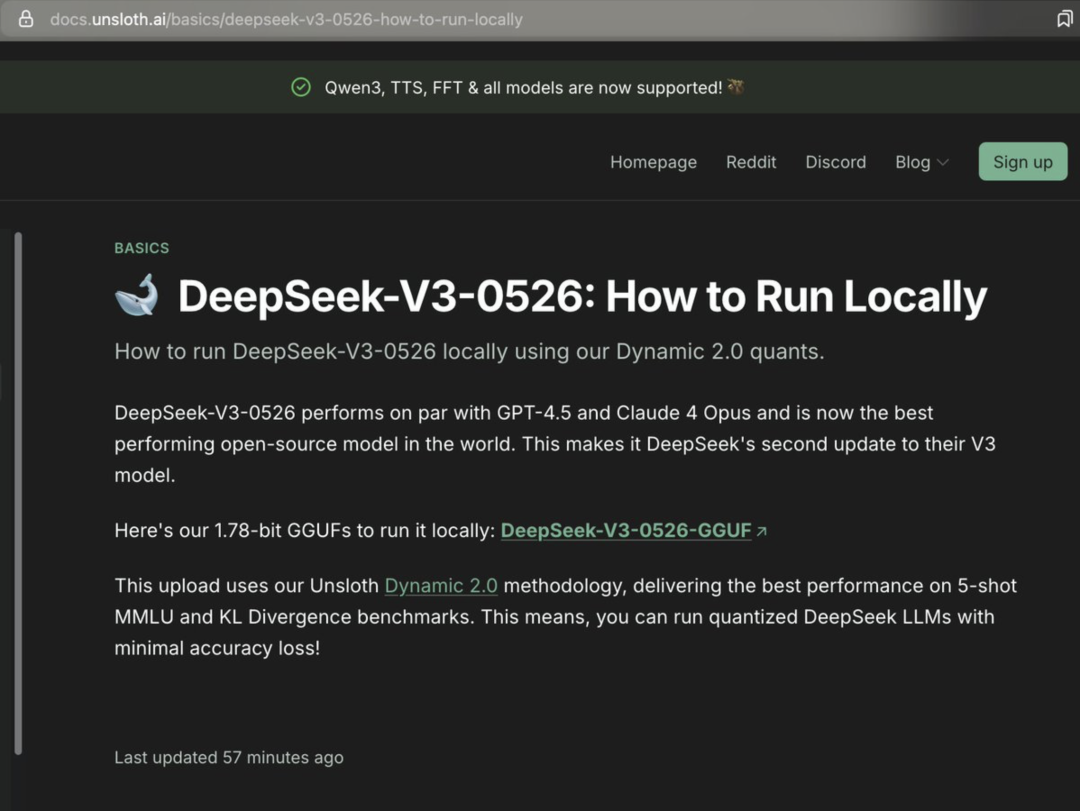Click the external link arrow after DeepSeek-V3-0526-GGUF
The width and height of the screenshot is (1080, 811).
761,531
